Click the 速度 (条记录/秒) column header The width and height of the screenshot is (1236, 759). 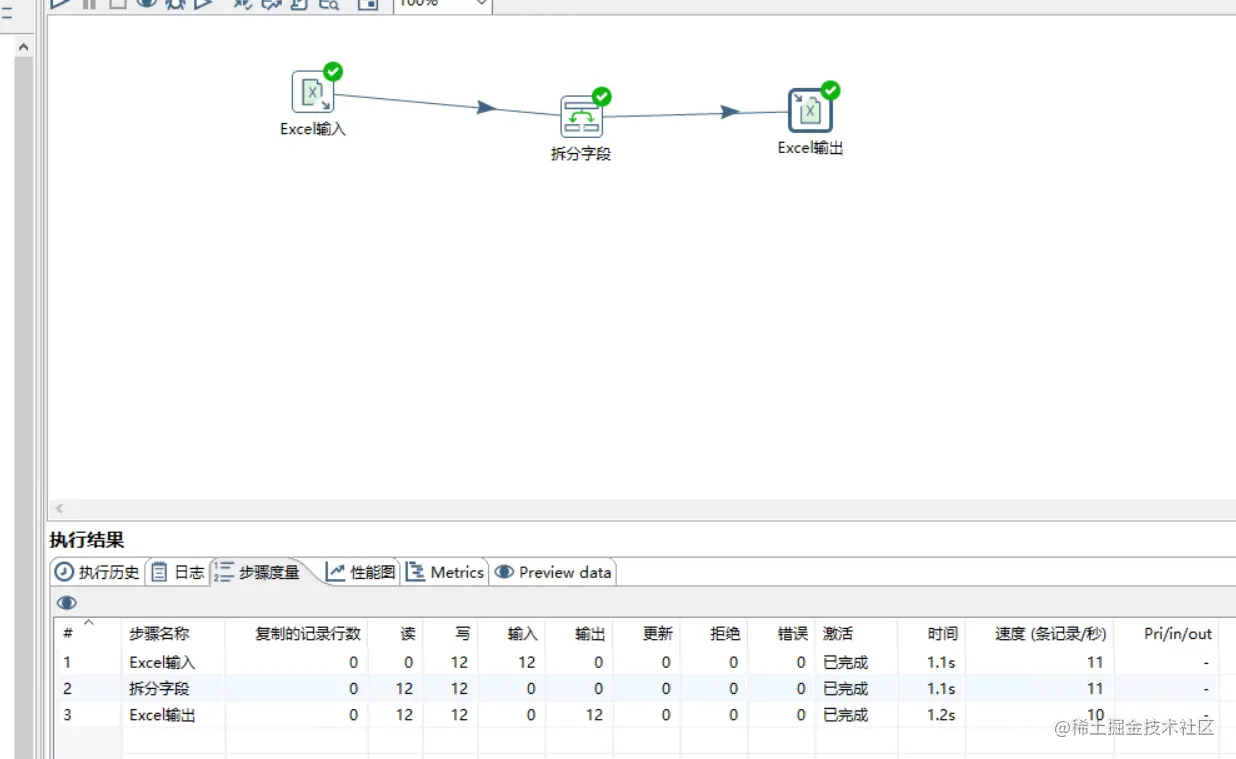click(1040, 633)
